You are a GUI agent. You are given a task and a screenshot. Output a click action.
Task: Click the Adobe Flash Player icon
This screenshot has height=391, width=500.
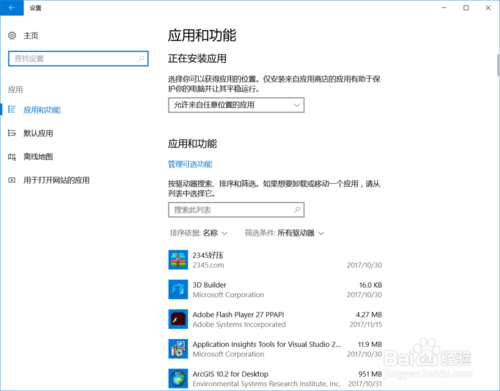[x=178, y=319]
